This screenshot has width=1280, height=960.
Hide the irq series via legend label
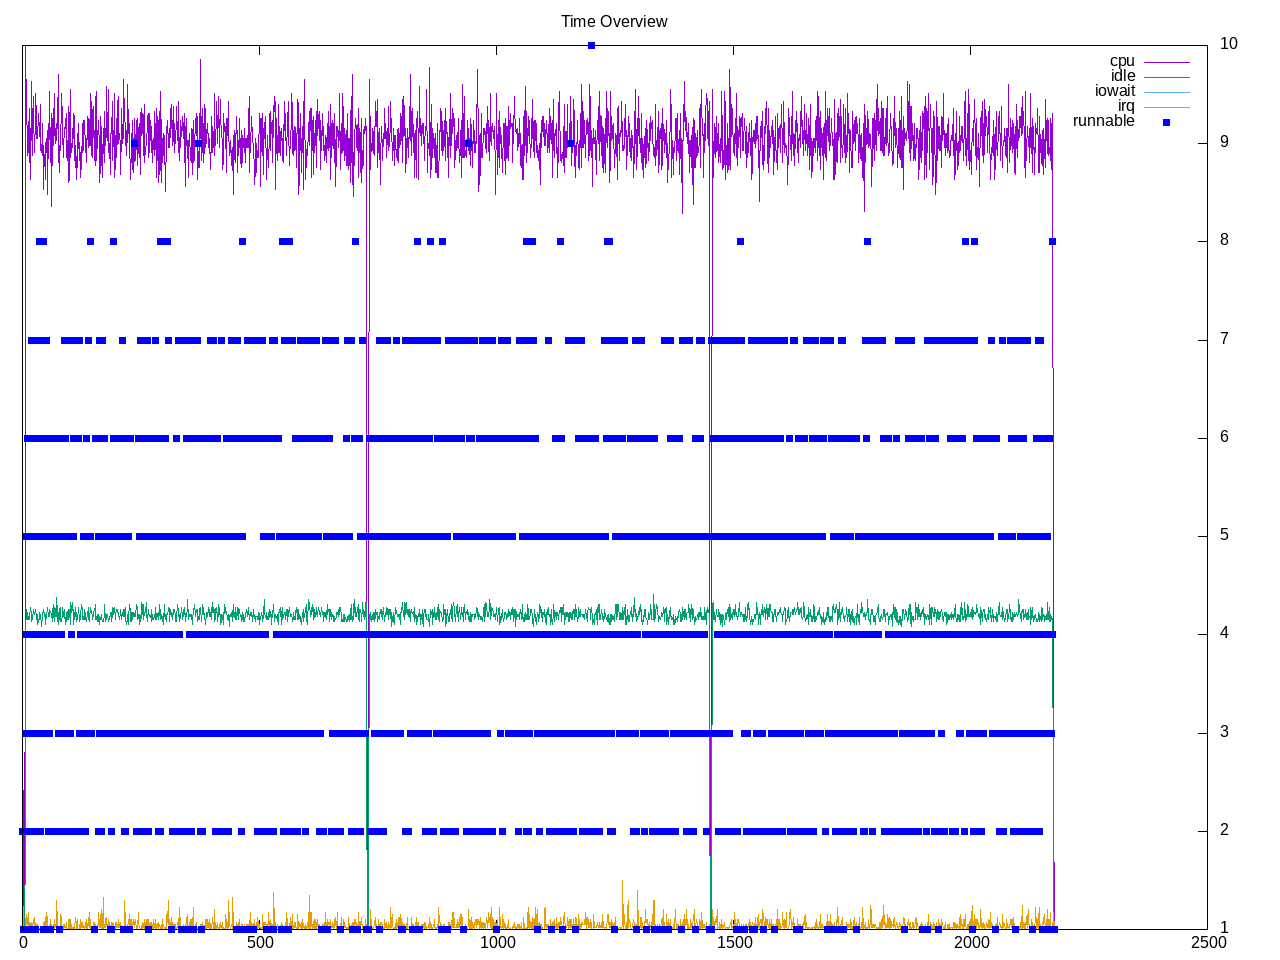tap(1126, 106)
